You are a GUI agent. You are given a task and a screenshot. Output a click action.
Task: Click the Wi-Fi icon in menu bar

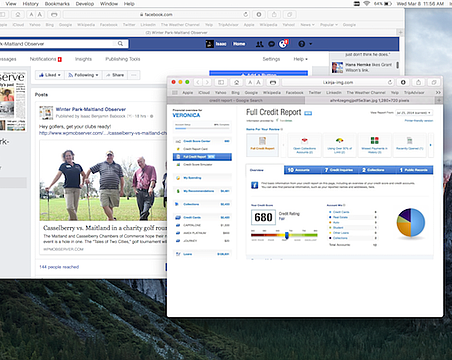(x=367, y=4)
